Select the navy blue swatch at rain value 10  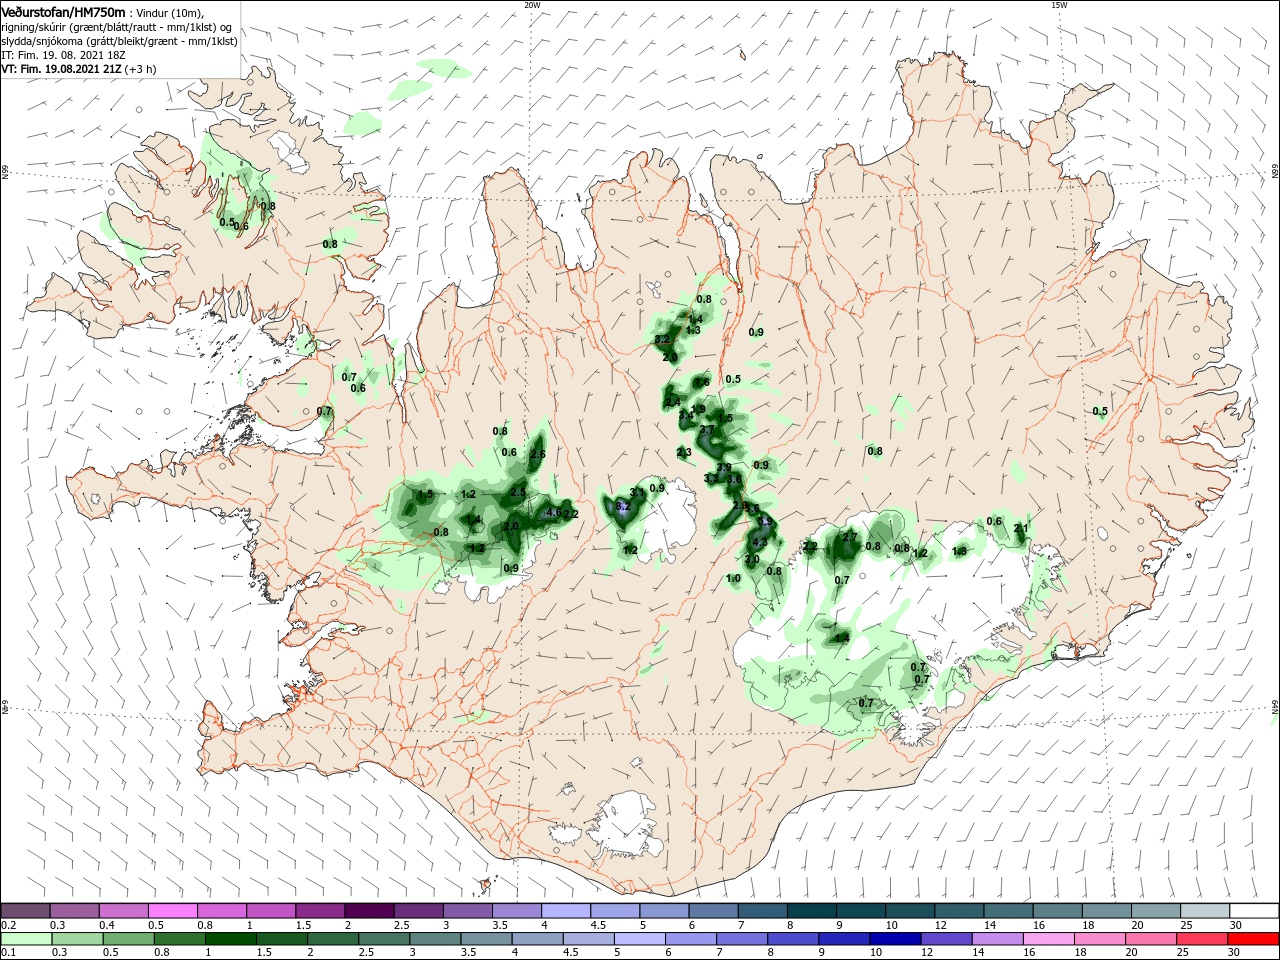click(895, 939)
